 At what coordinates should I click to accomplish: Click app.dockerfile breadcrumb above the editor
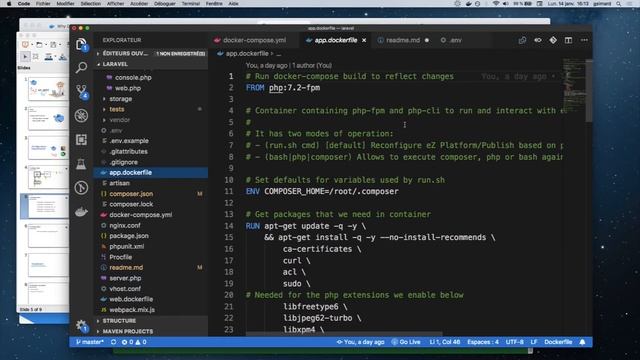[247, 53]
